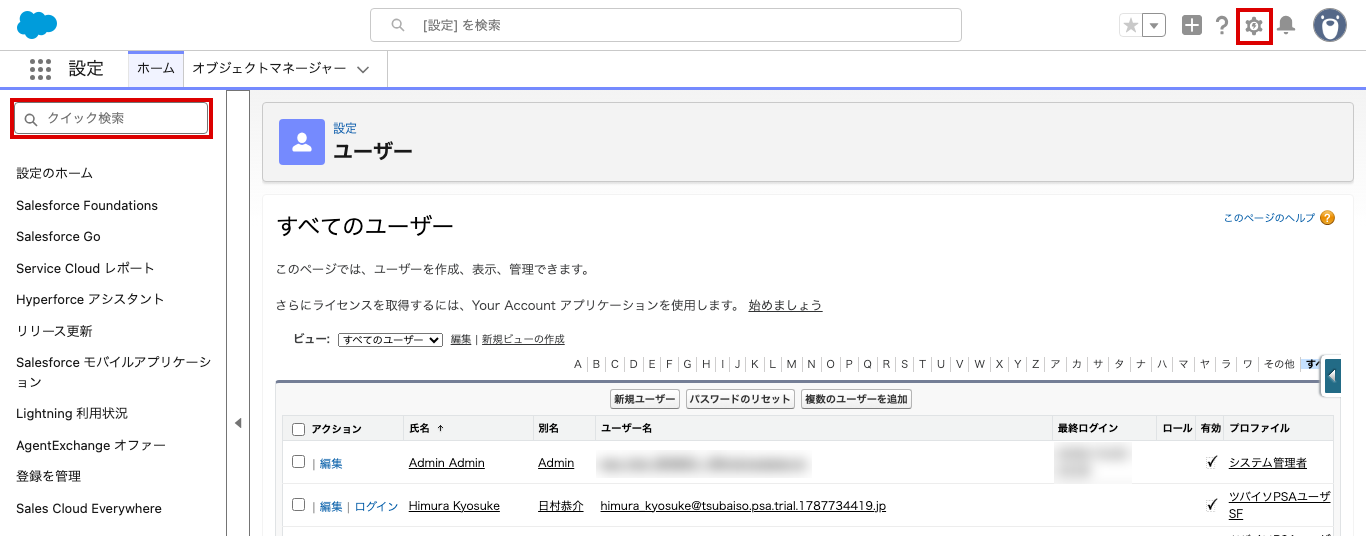Switch to the オブジェクトマネージャー tab
This screenshot has width=1366, height=536.
click(x=269, y=69)
